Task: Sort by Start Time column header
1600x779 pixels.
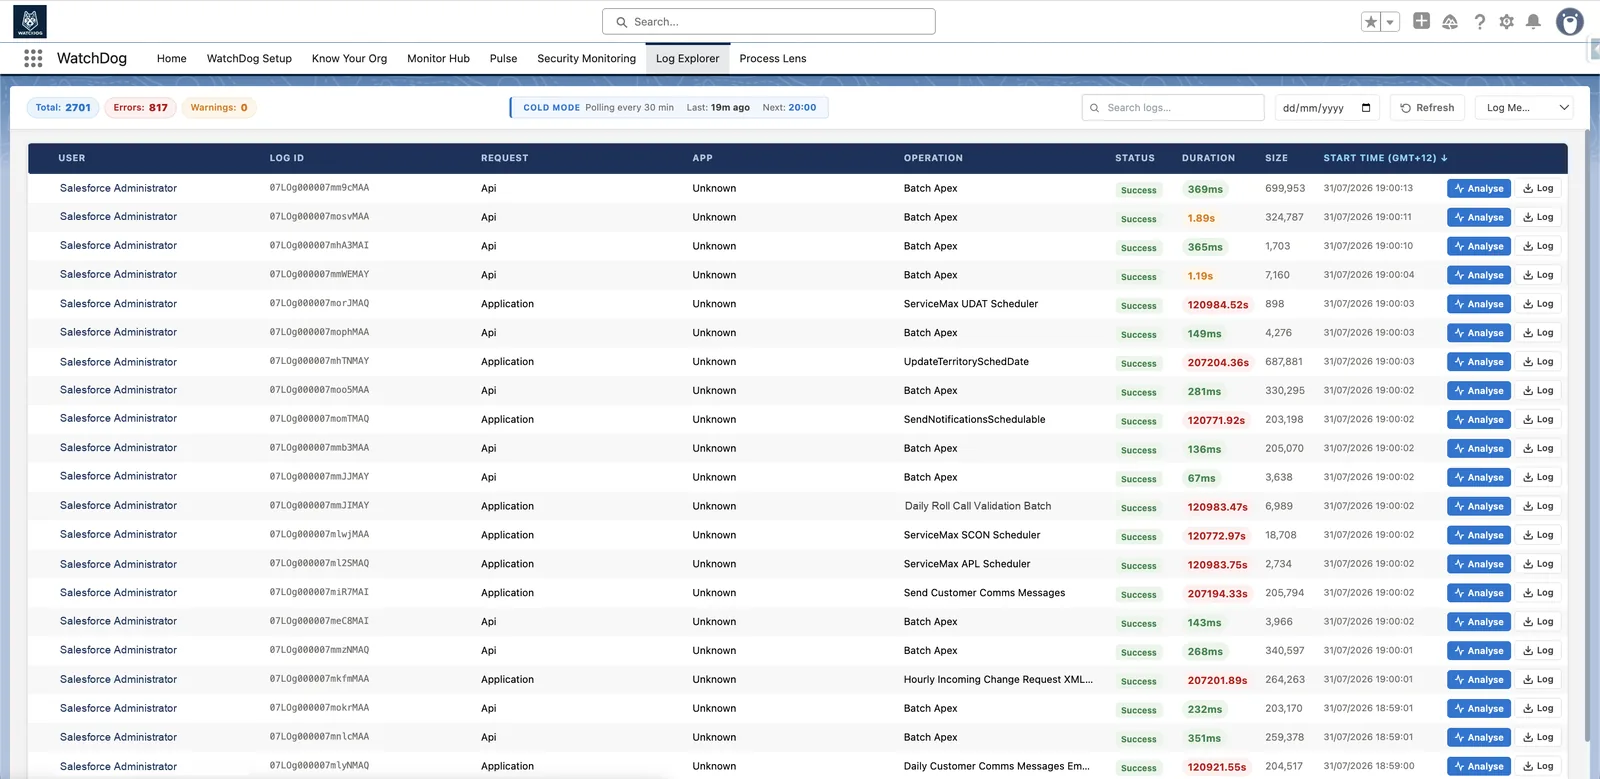Action: 1385,158
